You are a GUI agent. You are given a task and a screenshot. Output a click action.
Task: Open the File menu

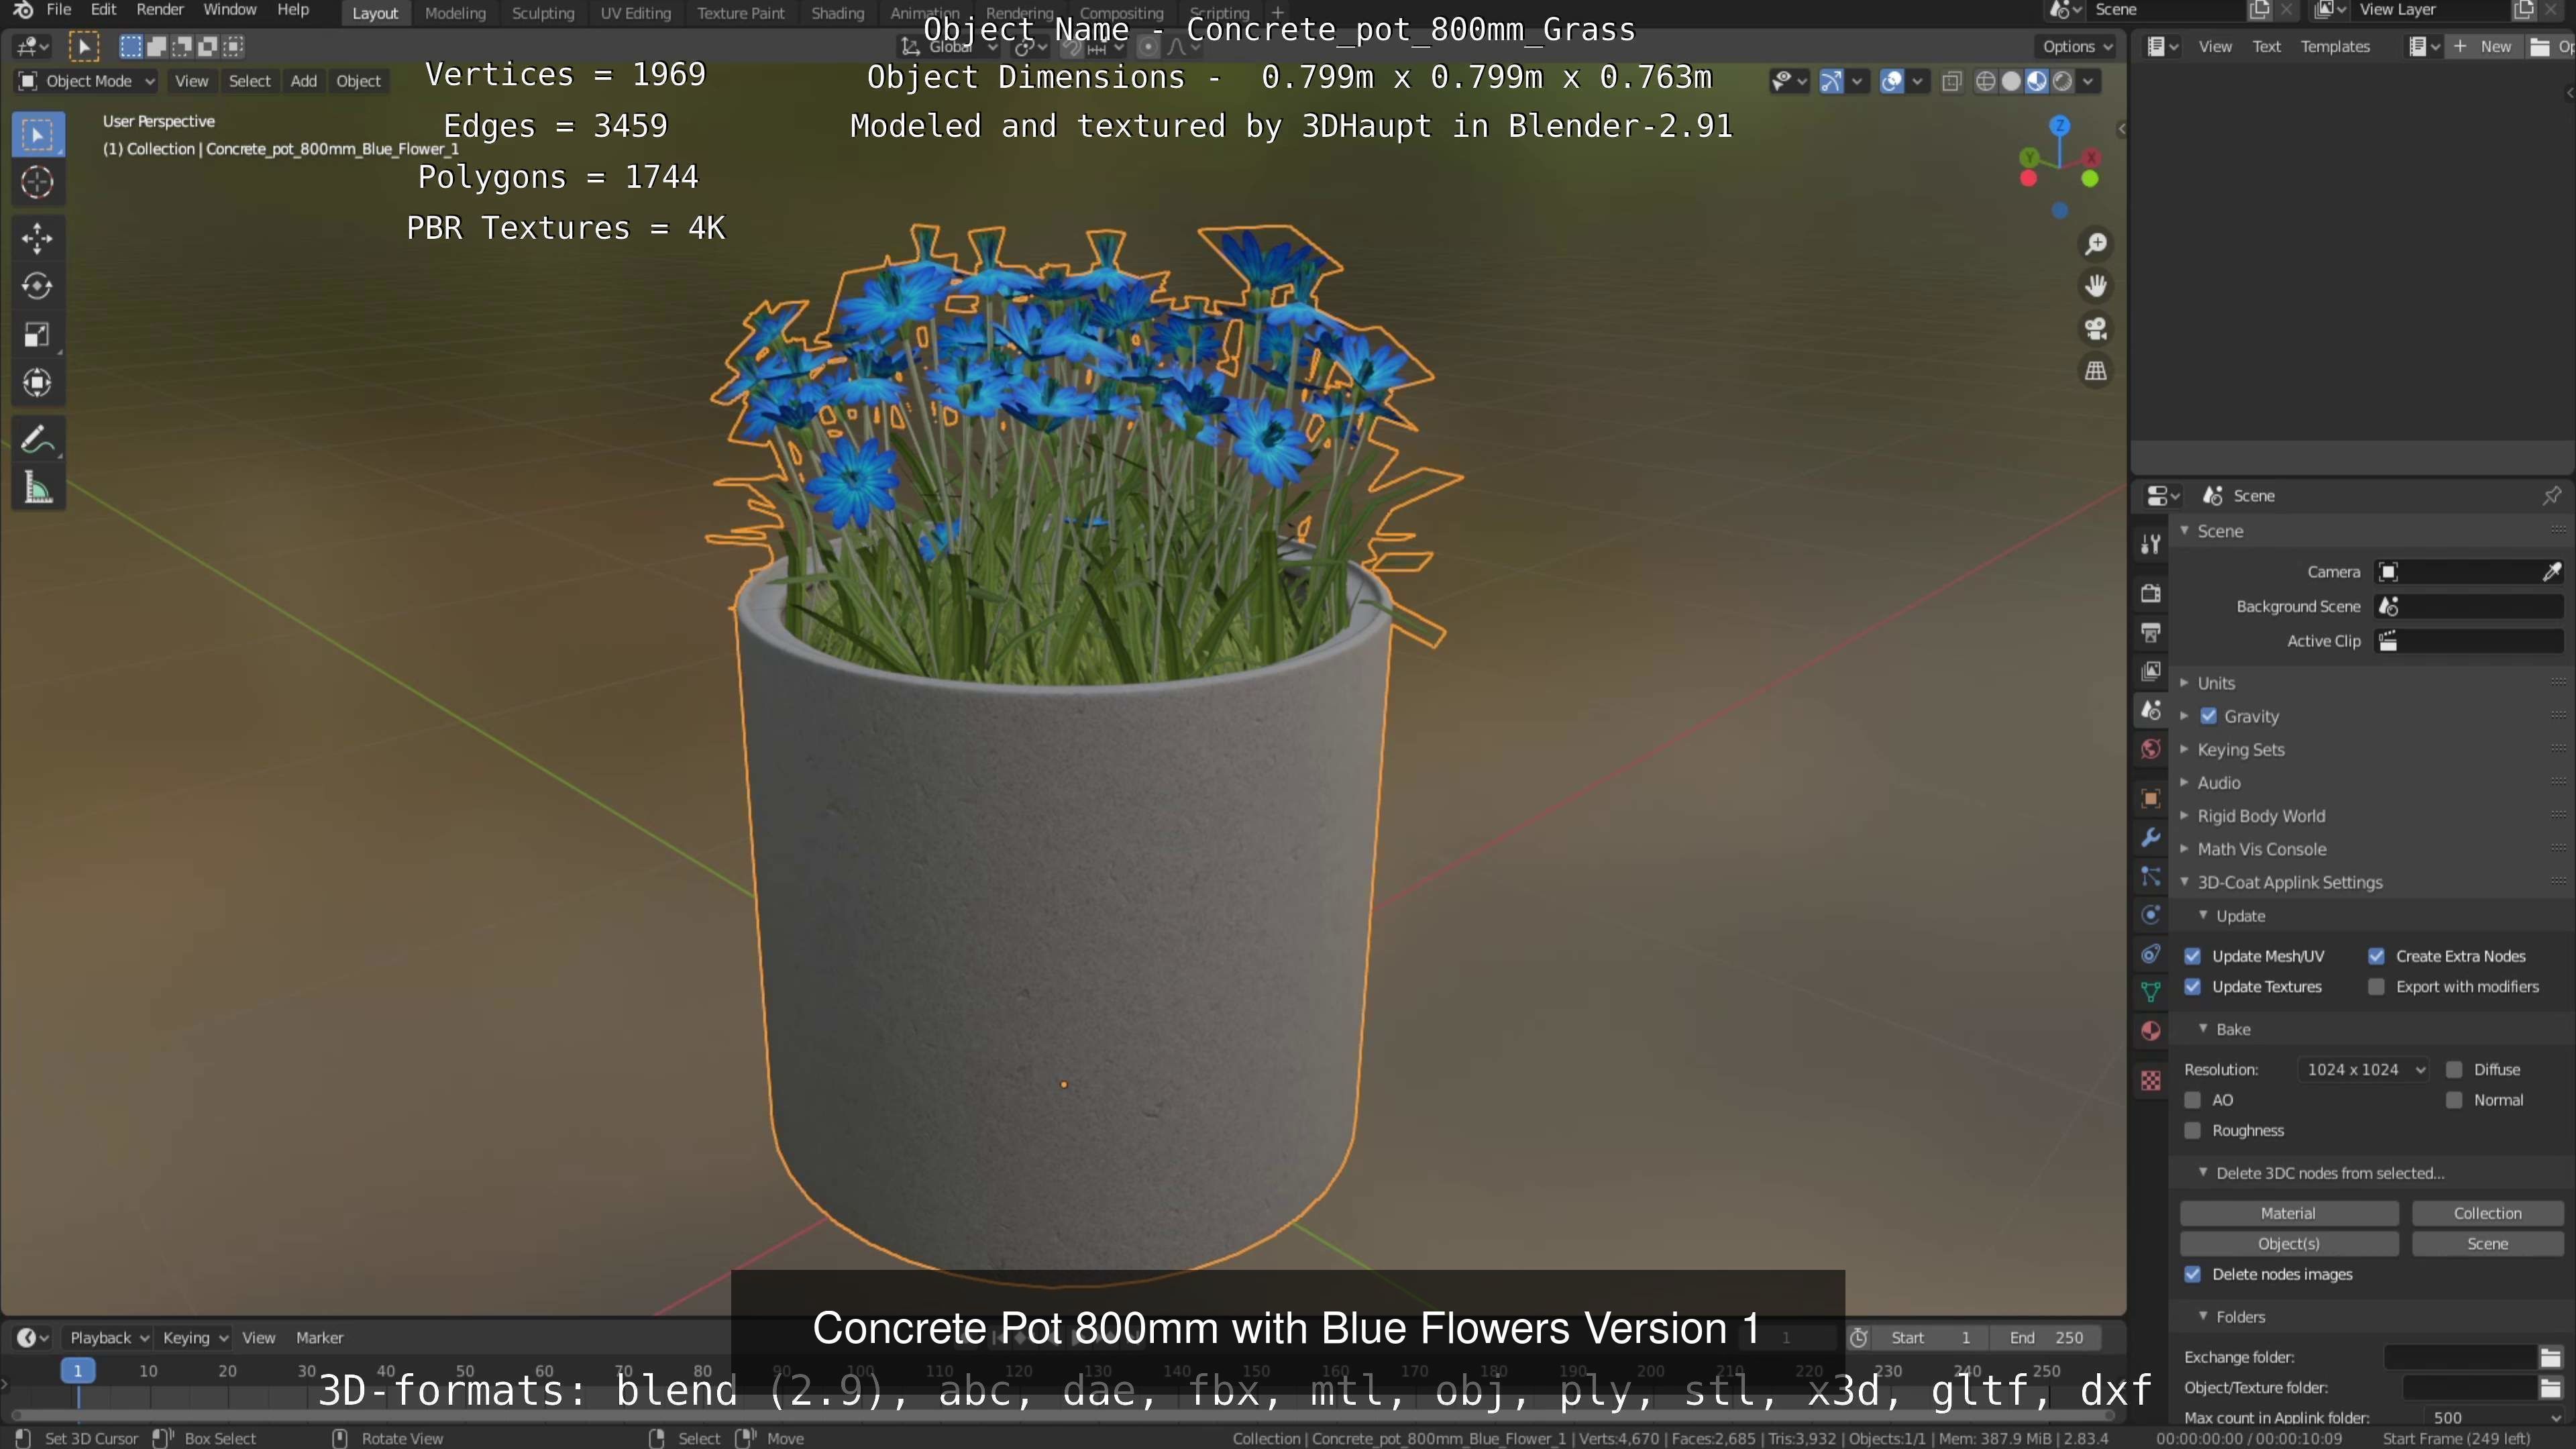[59, 10]
